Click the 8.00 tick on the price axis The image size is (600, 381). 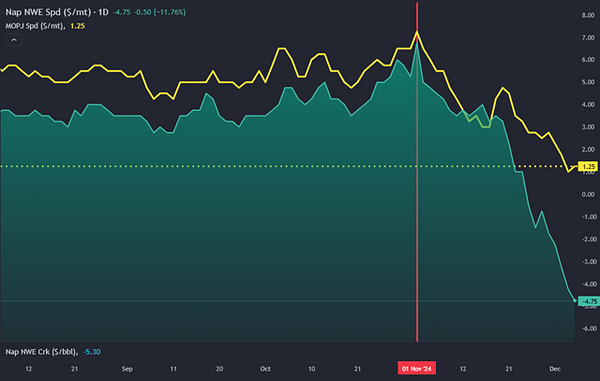tap(588, 15)
